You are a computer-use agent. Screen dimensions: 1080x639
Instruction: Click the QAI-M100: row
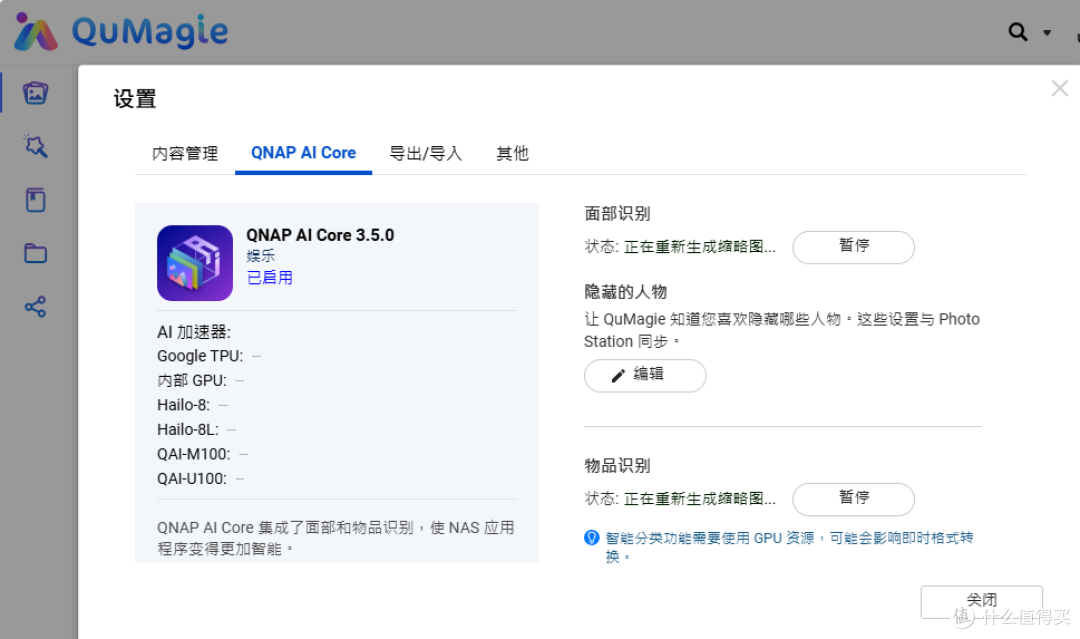(202, 454)
